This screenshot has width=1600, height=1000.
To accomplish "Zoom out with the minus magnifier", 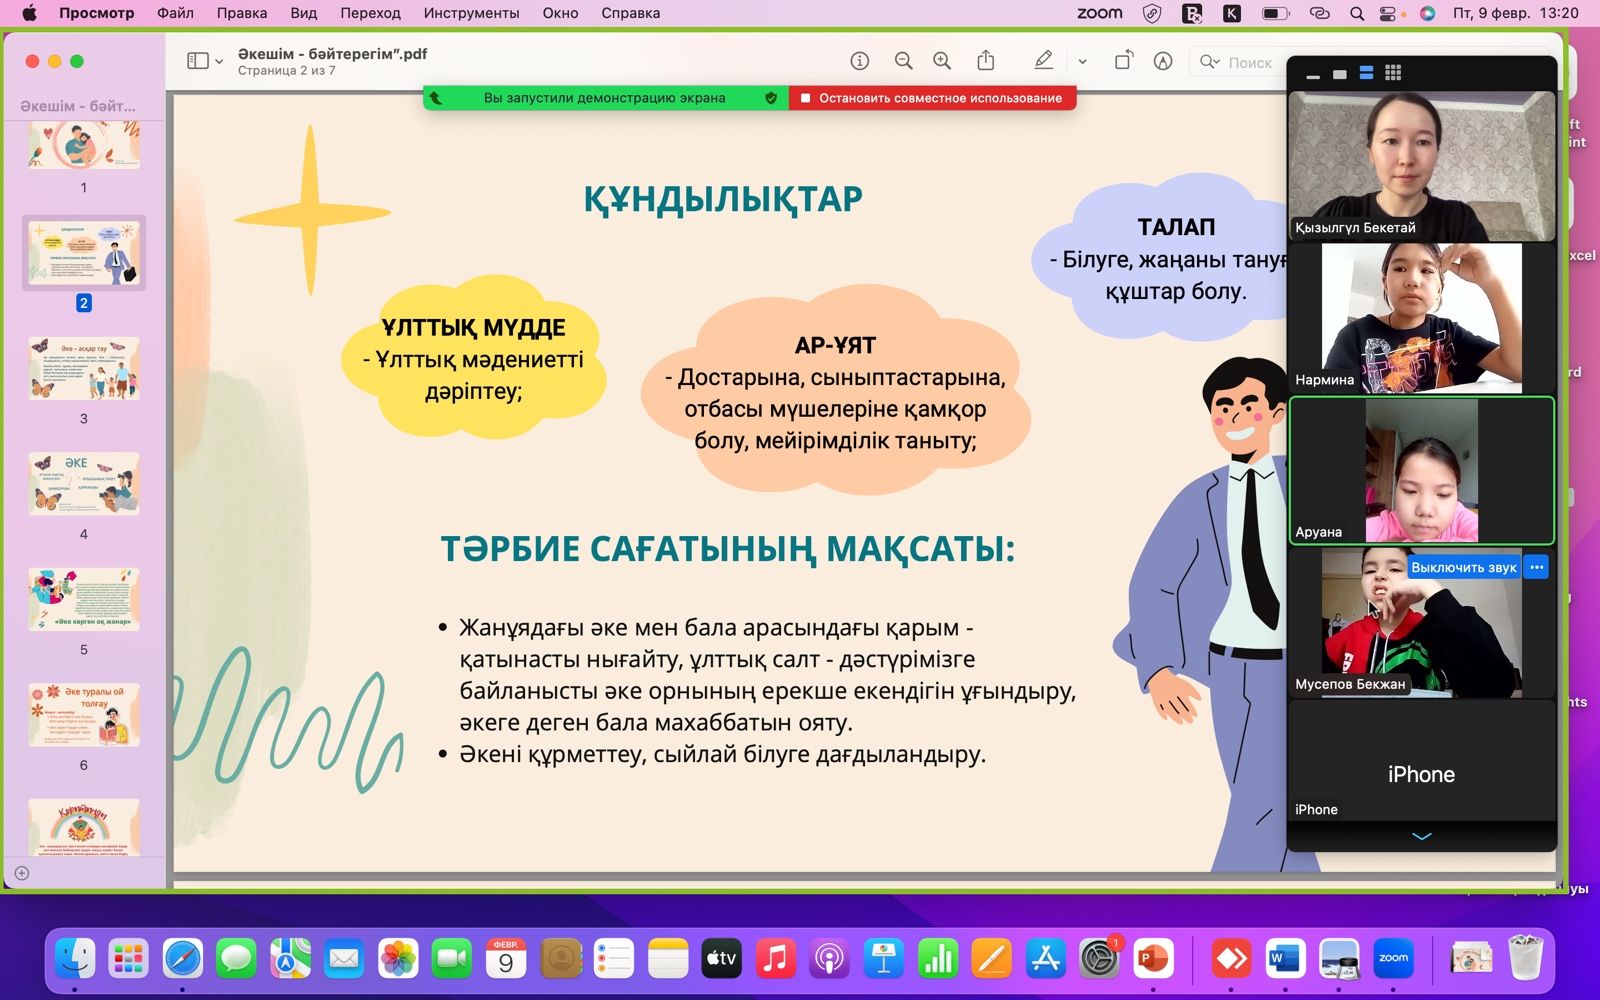I will click(x=903, y=61).
